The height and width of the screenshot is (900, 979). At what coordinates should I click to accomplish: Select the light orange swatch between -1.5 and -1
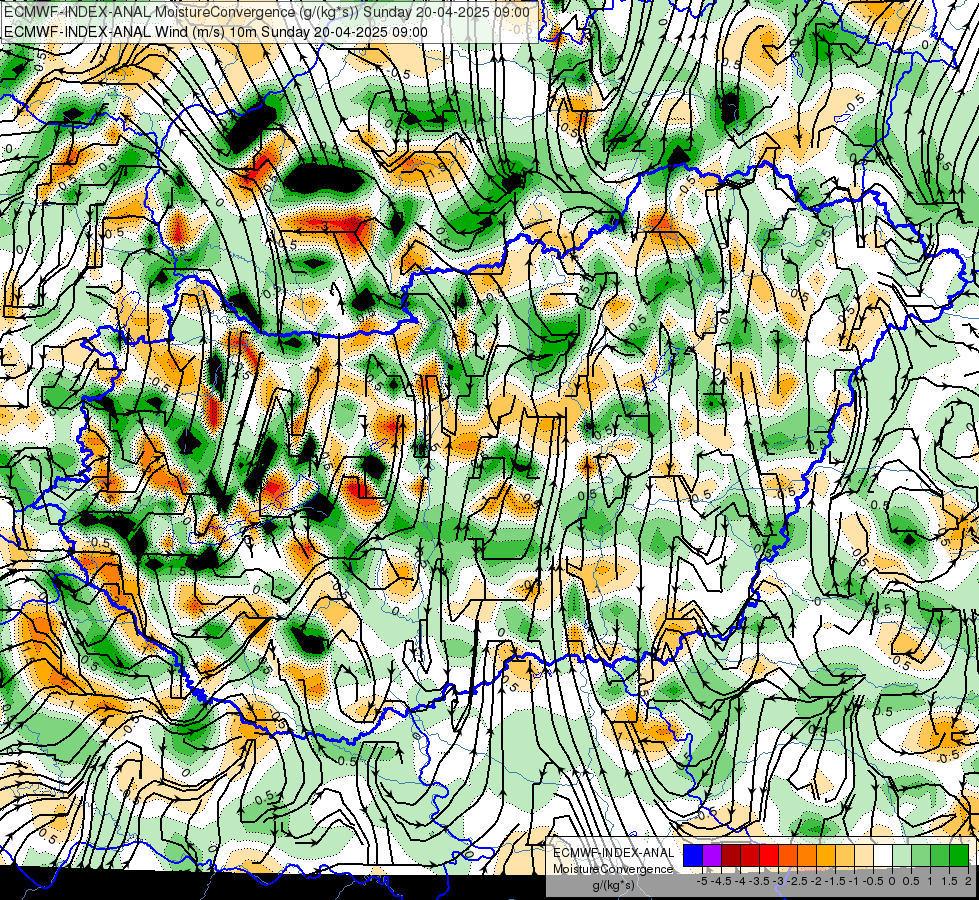(x=845, y=856)
